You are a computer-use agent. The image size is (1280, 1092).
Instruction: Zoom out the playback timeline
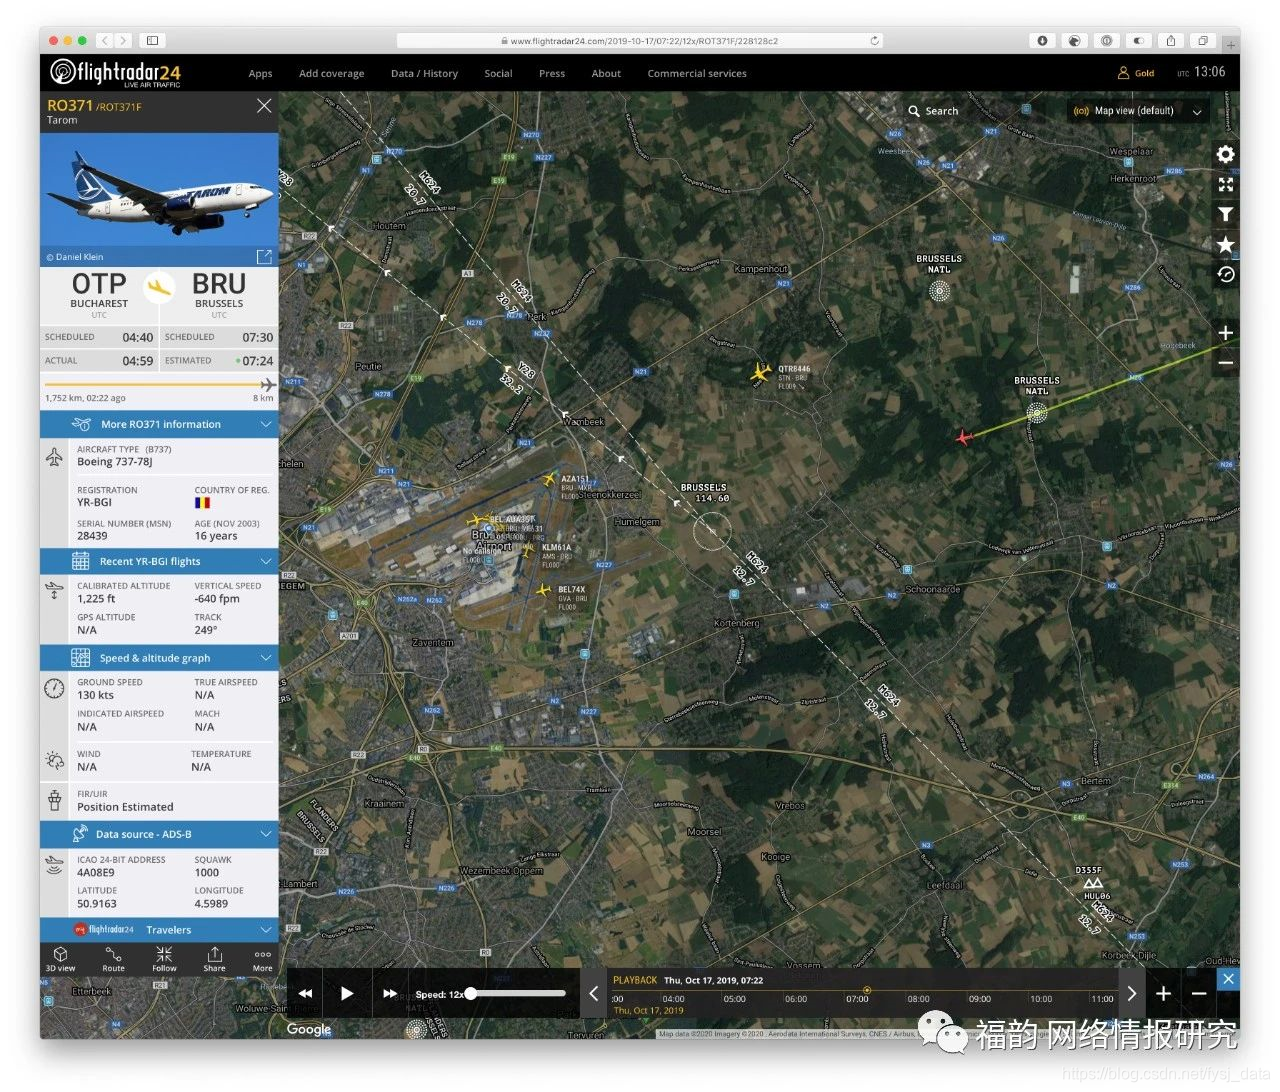1198,993
